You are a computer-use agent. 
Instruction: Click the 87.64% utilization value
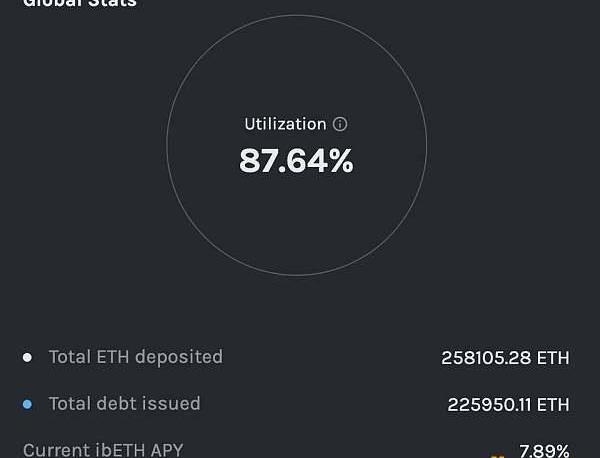(x=296, y=161)
